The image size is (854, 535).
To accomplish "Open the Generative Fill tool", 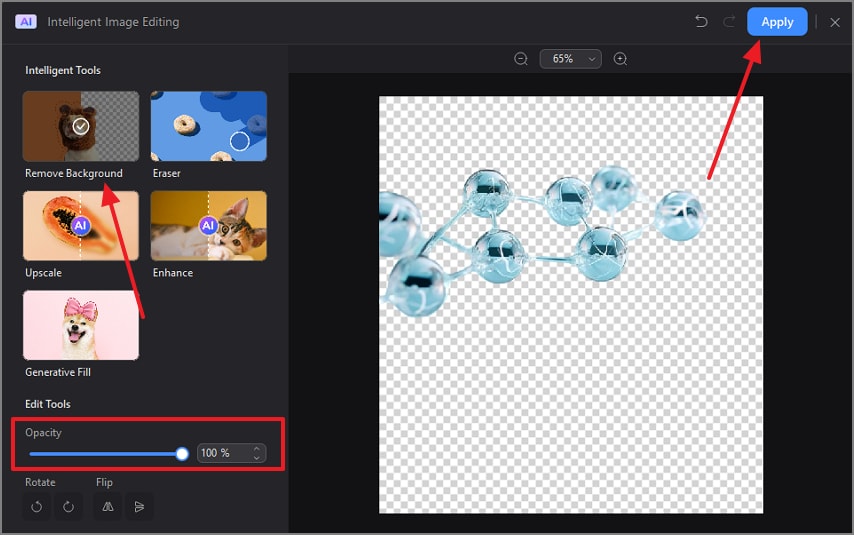I will [81, 325].
